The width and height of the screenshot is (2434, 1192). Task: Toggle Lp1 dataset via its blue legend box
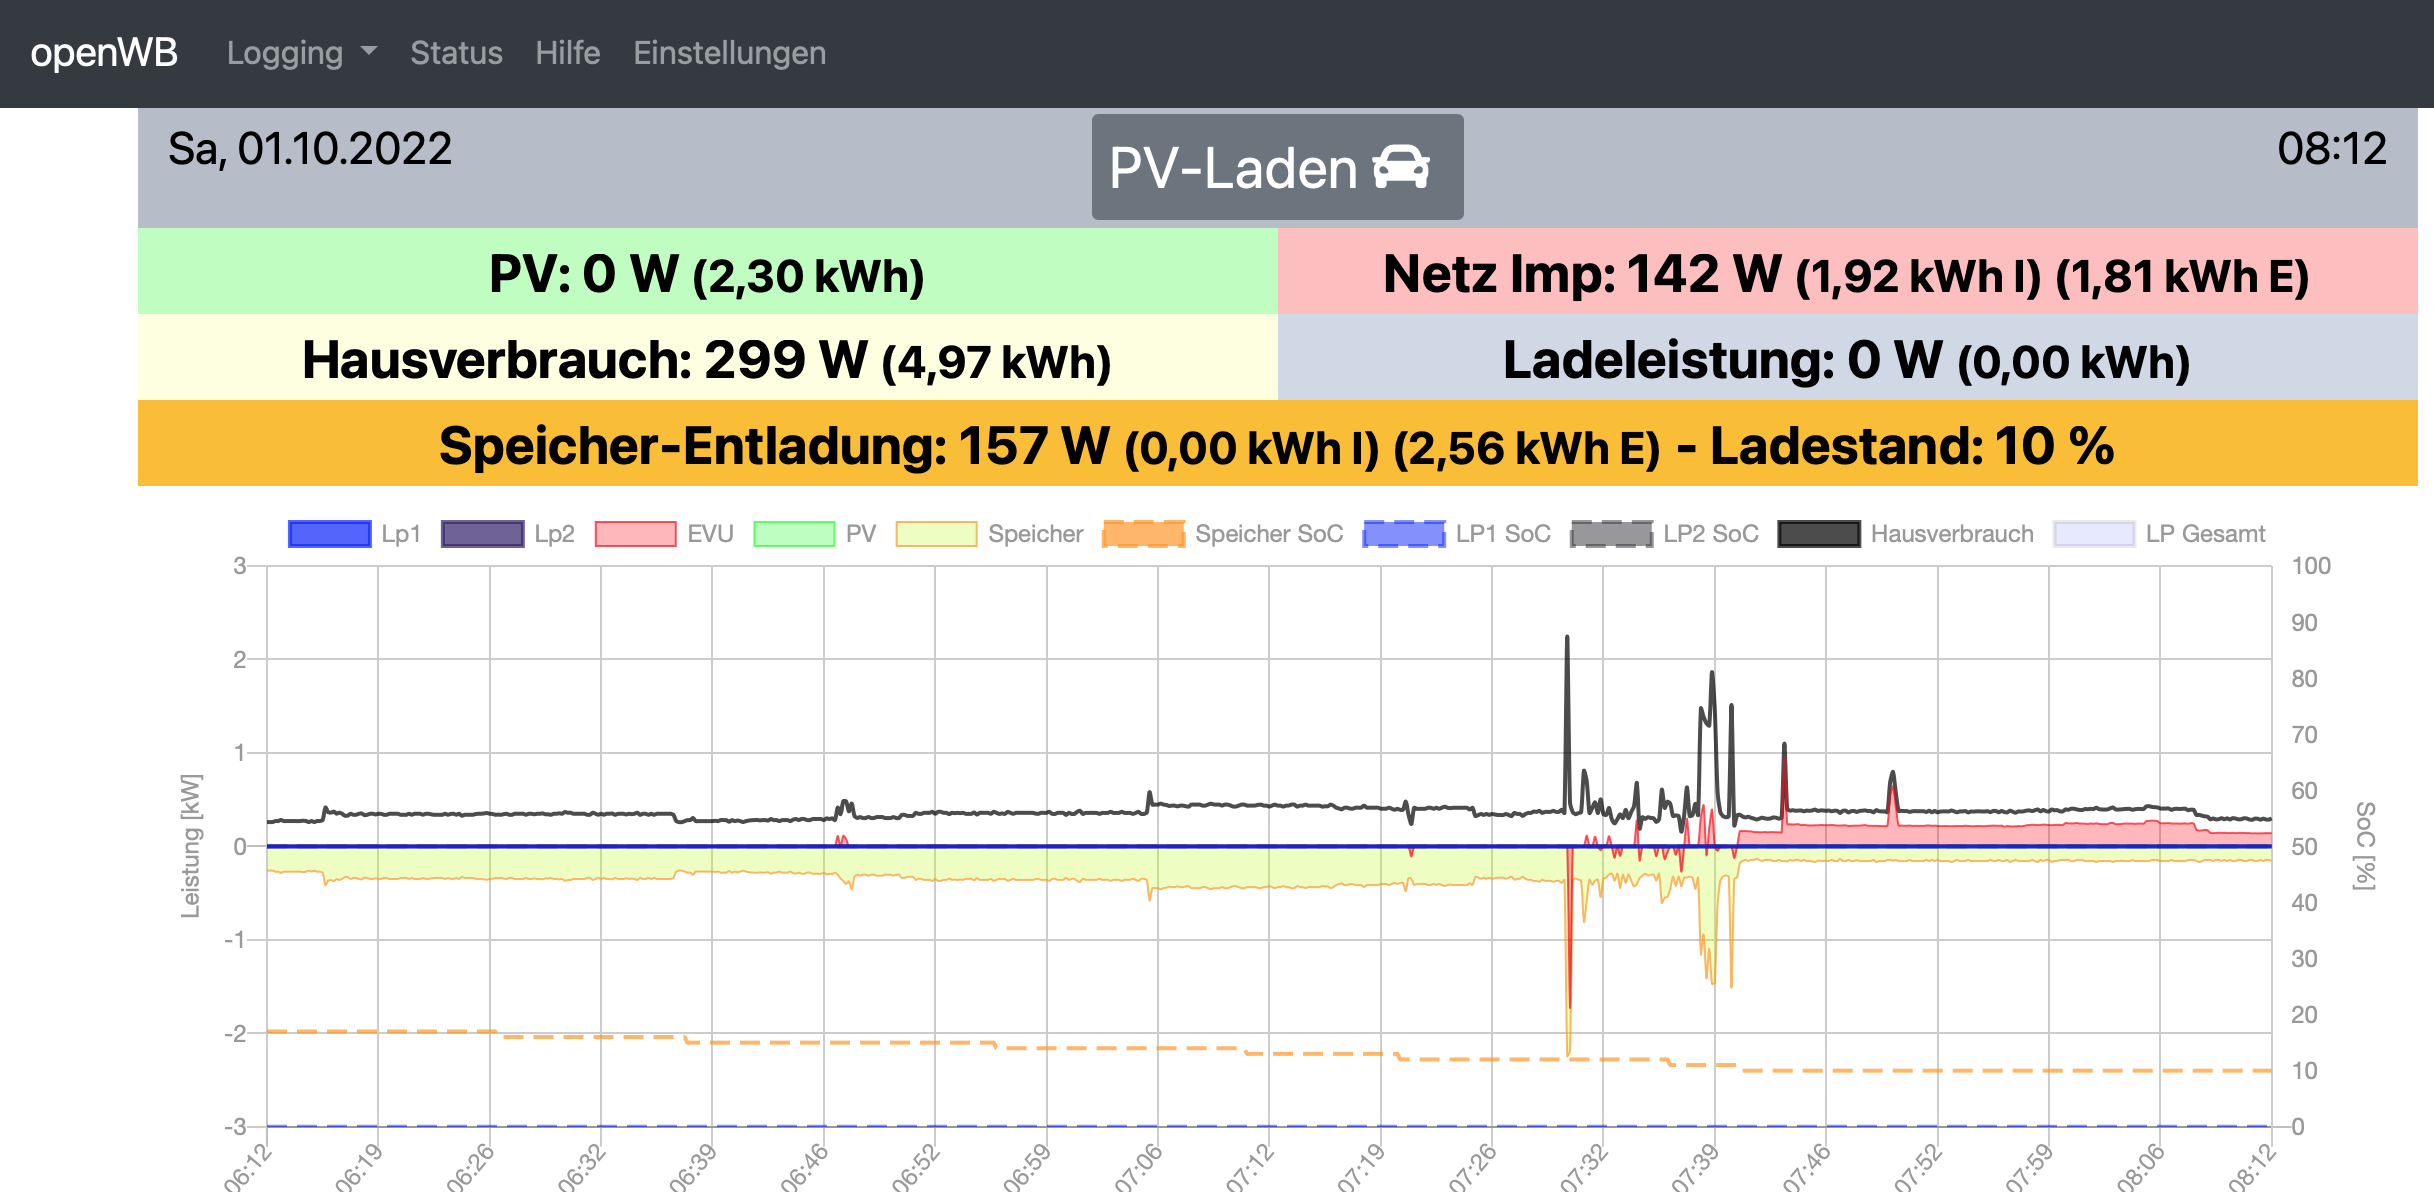[x=329, y=534]
